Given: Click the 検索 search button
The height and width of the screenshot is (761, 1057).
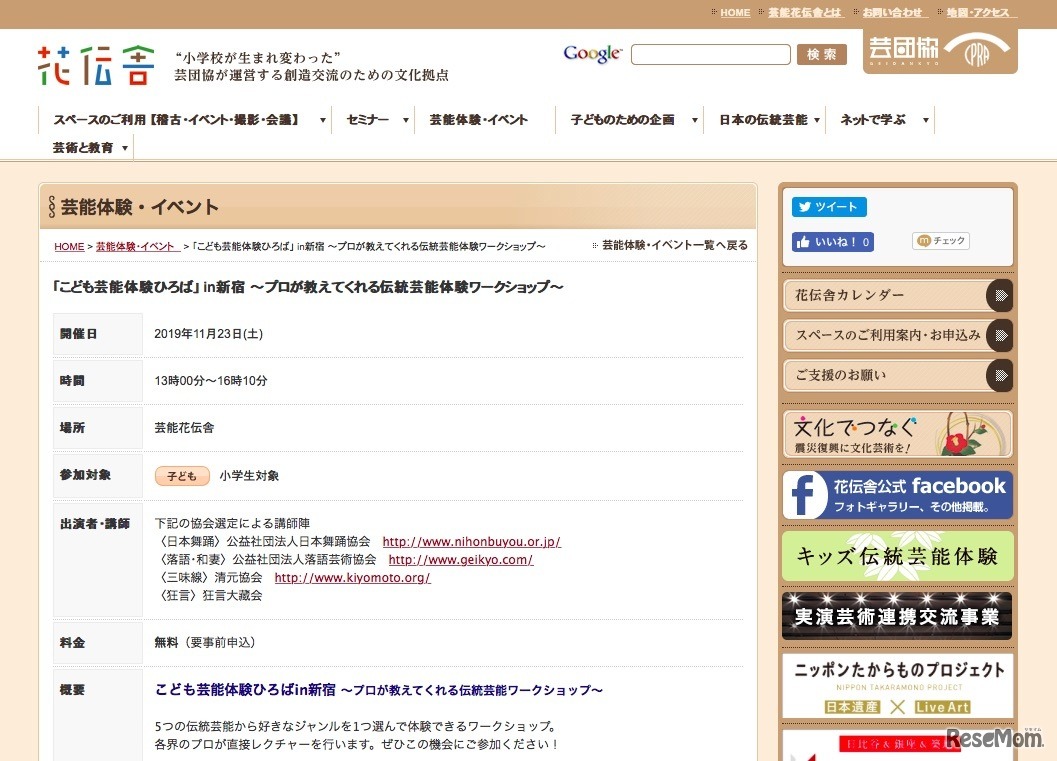Looking at the screenshot, I should pos(821,54).
